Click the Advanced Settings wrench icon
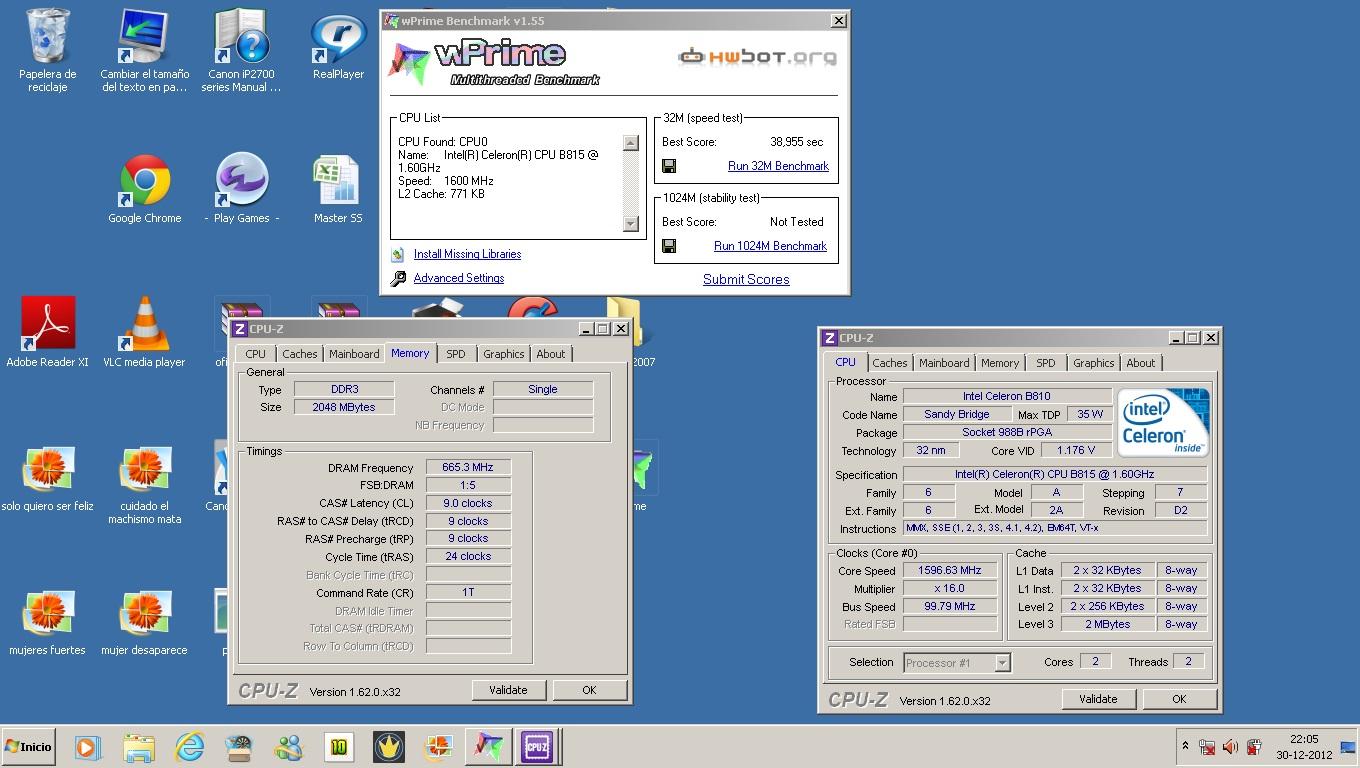This screenshot has width=1360, height=768. click(397, 279)
